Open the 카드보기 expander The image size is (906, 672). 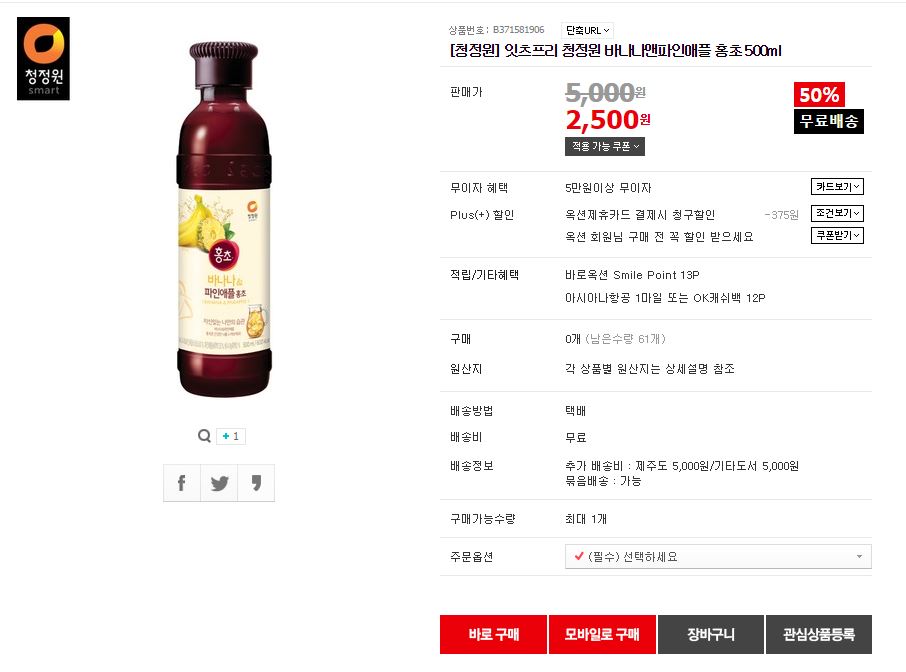pyautogui.click(x=837, y=187)
